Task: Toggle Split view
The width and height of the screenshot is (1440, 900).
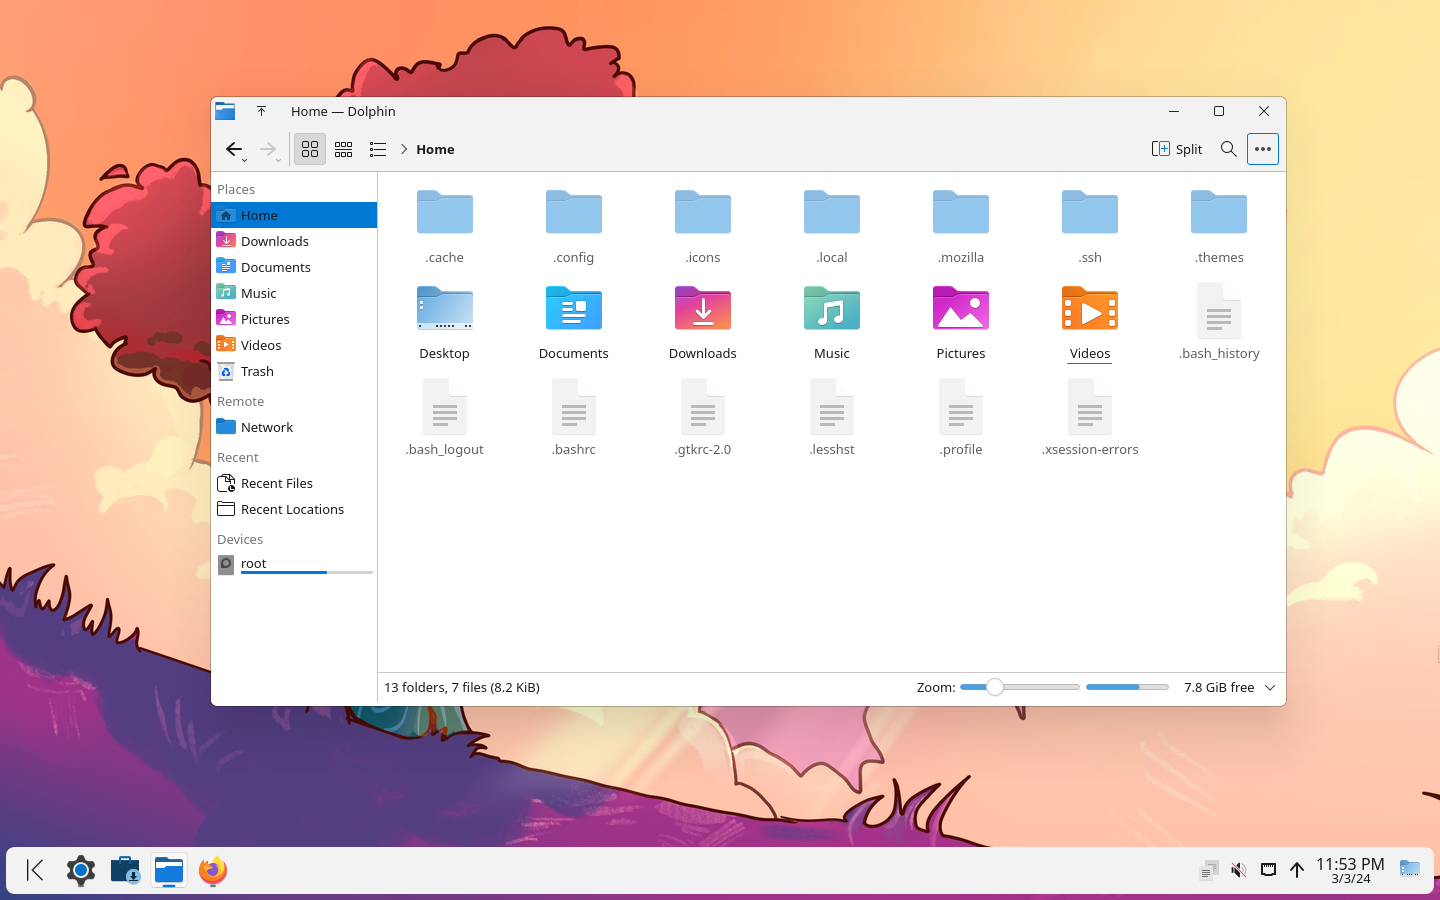Action: tap(1177, 149)
